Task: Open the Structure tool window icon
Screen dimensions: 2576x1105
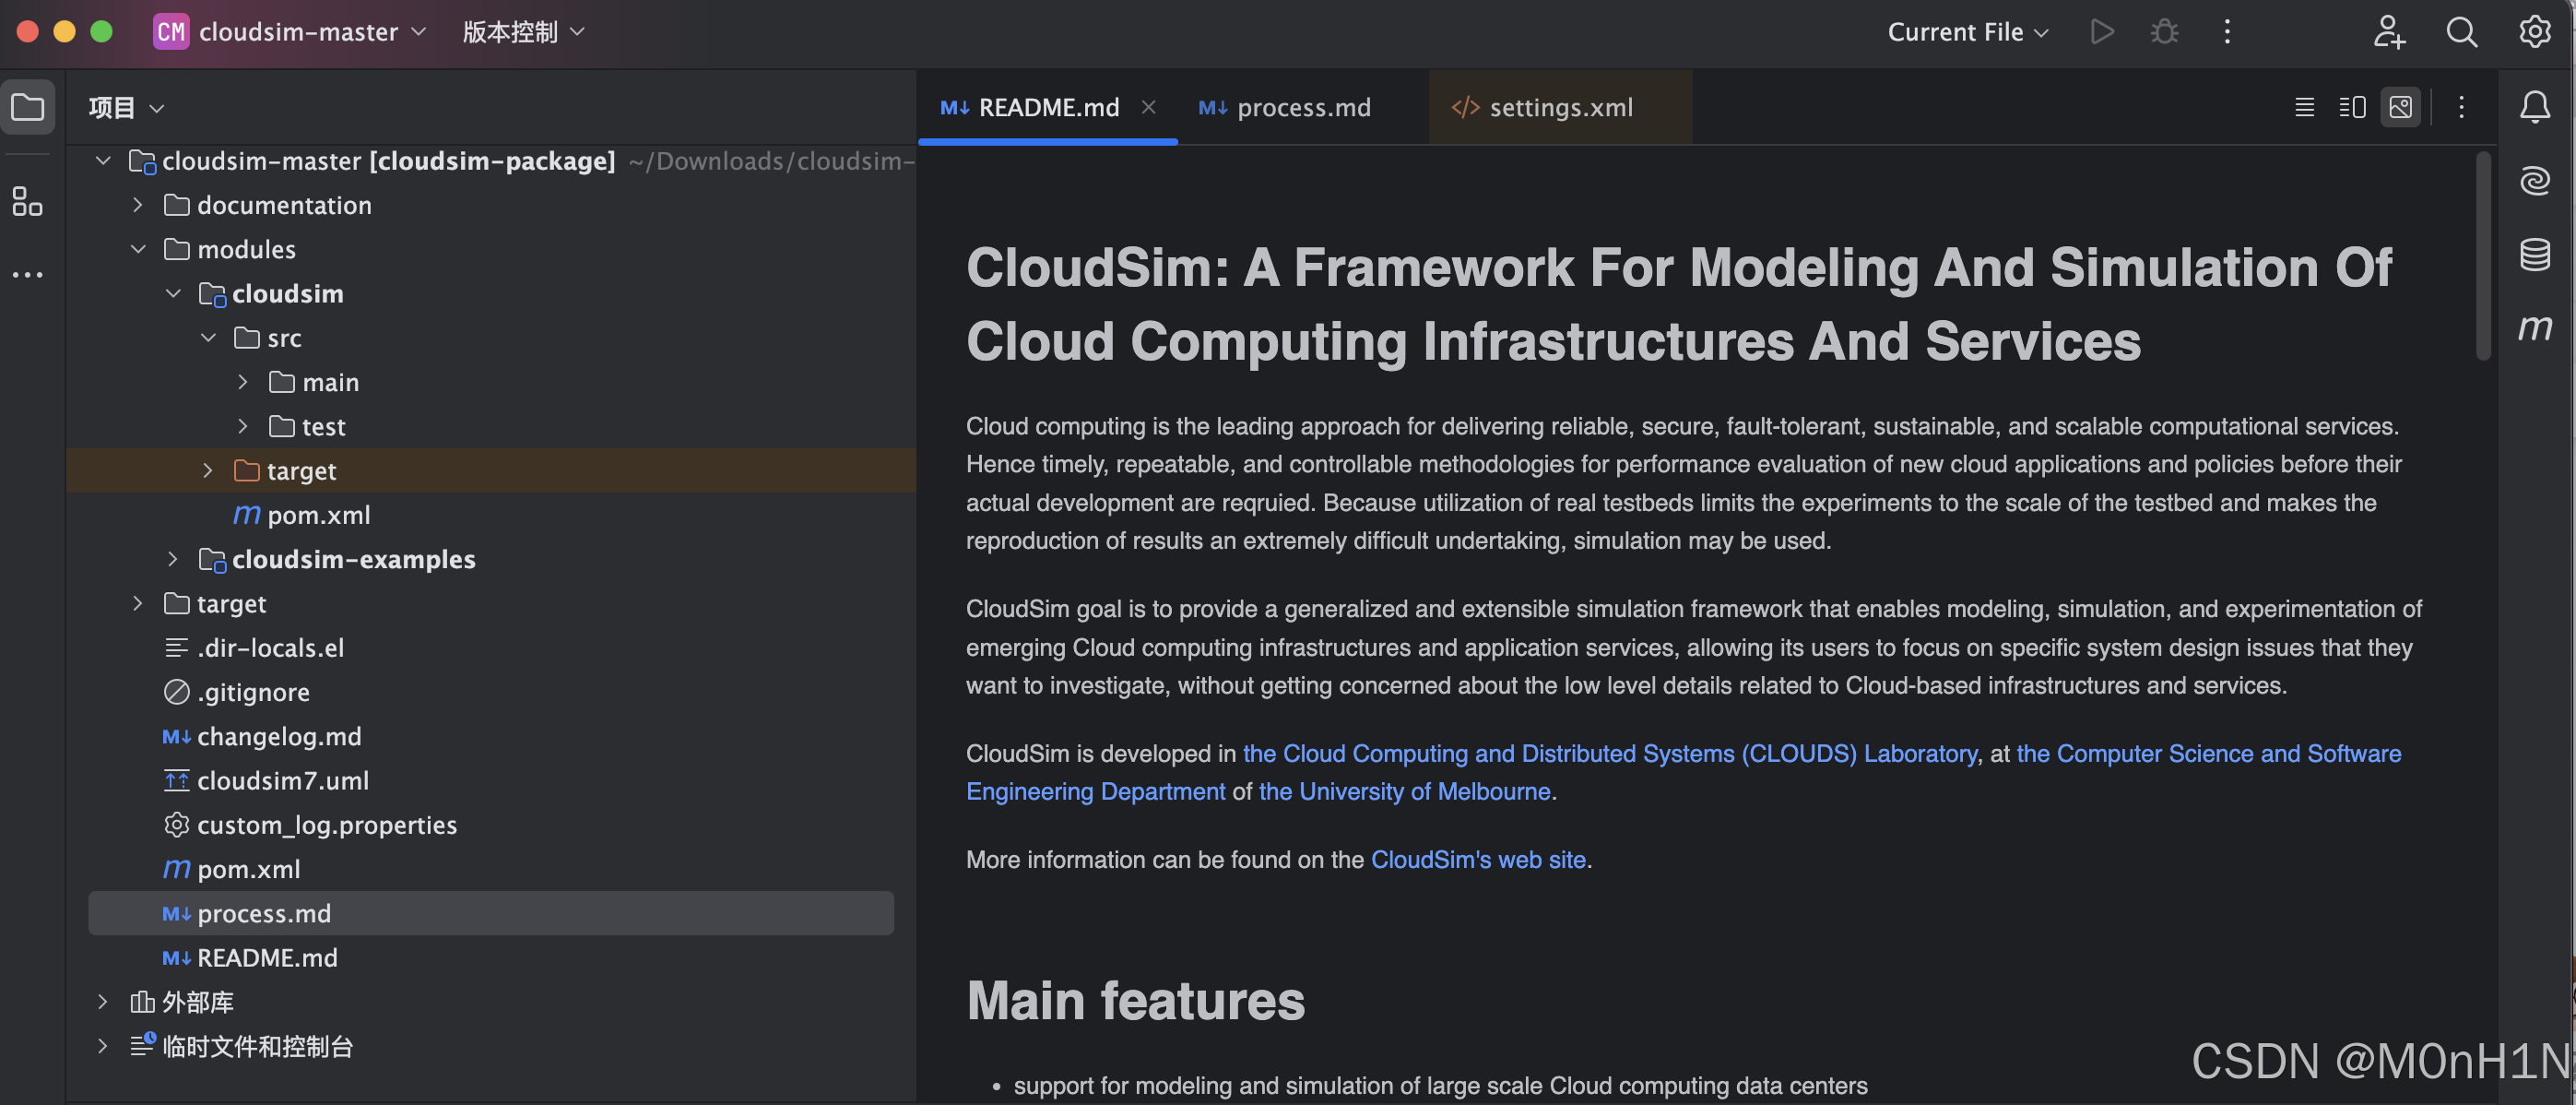Action: (x=27, y=201)
